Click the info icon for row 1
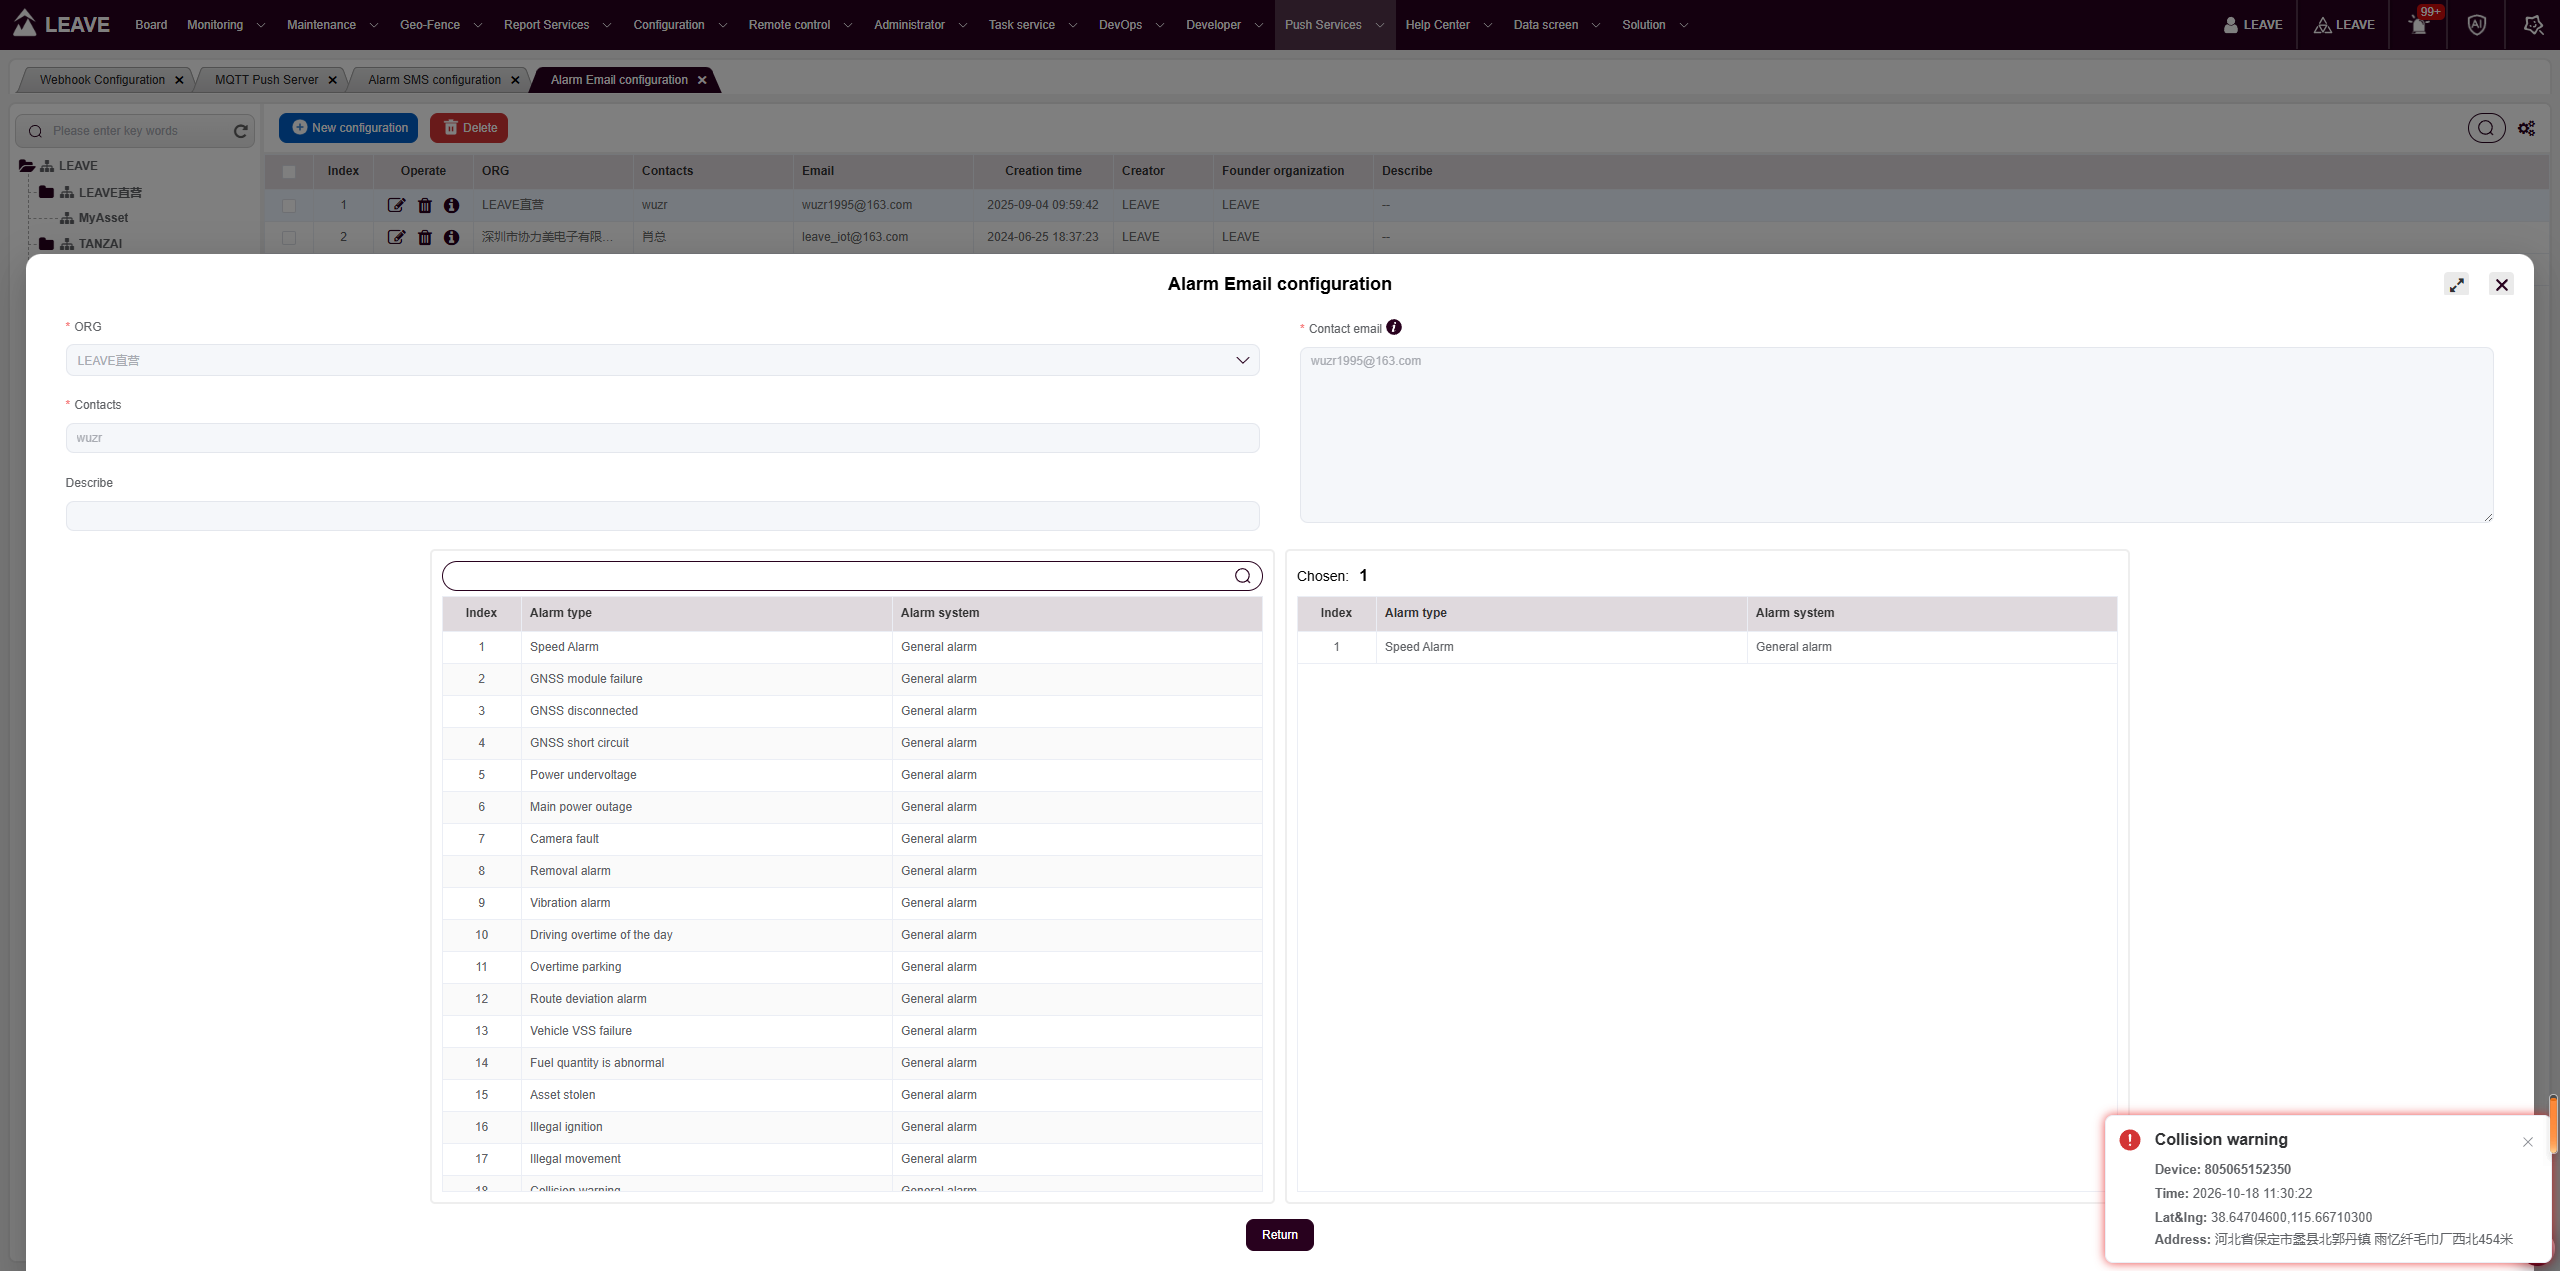Screen dimensions: 2560x1271 pos(452,205)
